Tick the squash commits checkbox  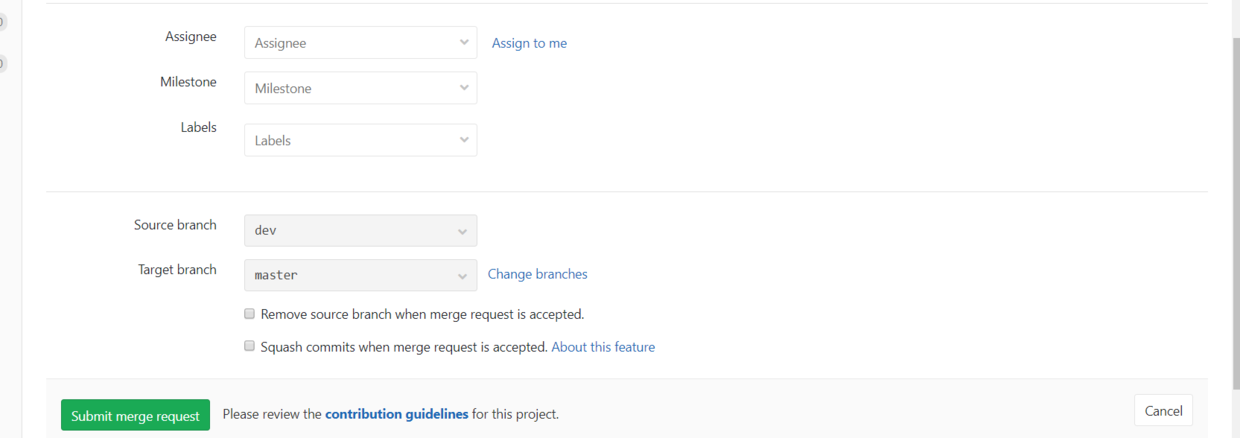250,347
